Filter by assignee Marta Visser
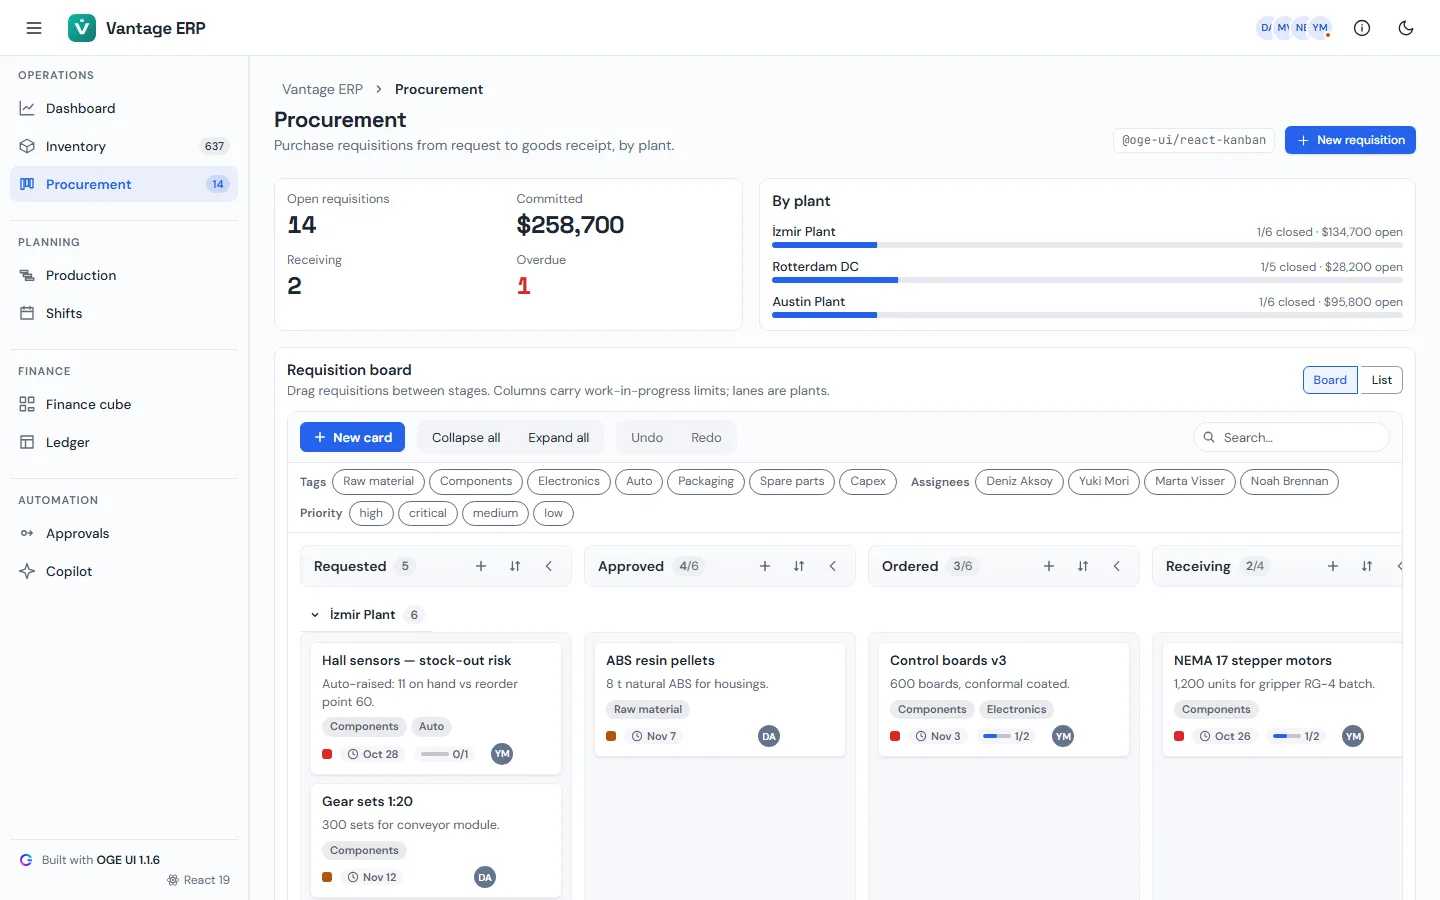 1190,481
